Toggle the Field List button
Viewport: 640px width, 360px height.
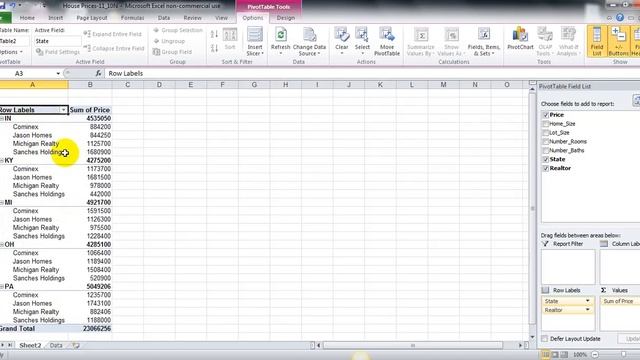coord(597,41)
